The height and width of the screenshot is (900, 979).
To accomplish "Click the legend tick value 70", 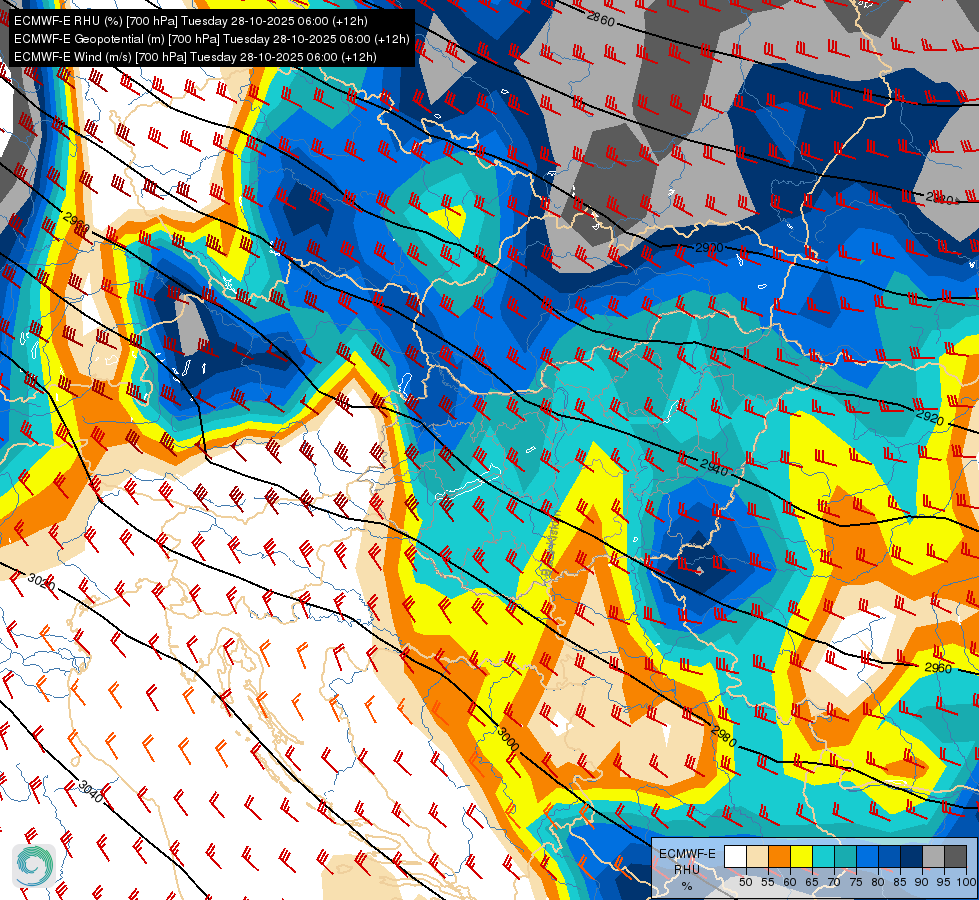I will click(x=834, y=882).
